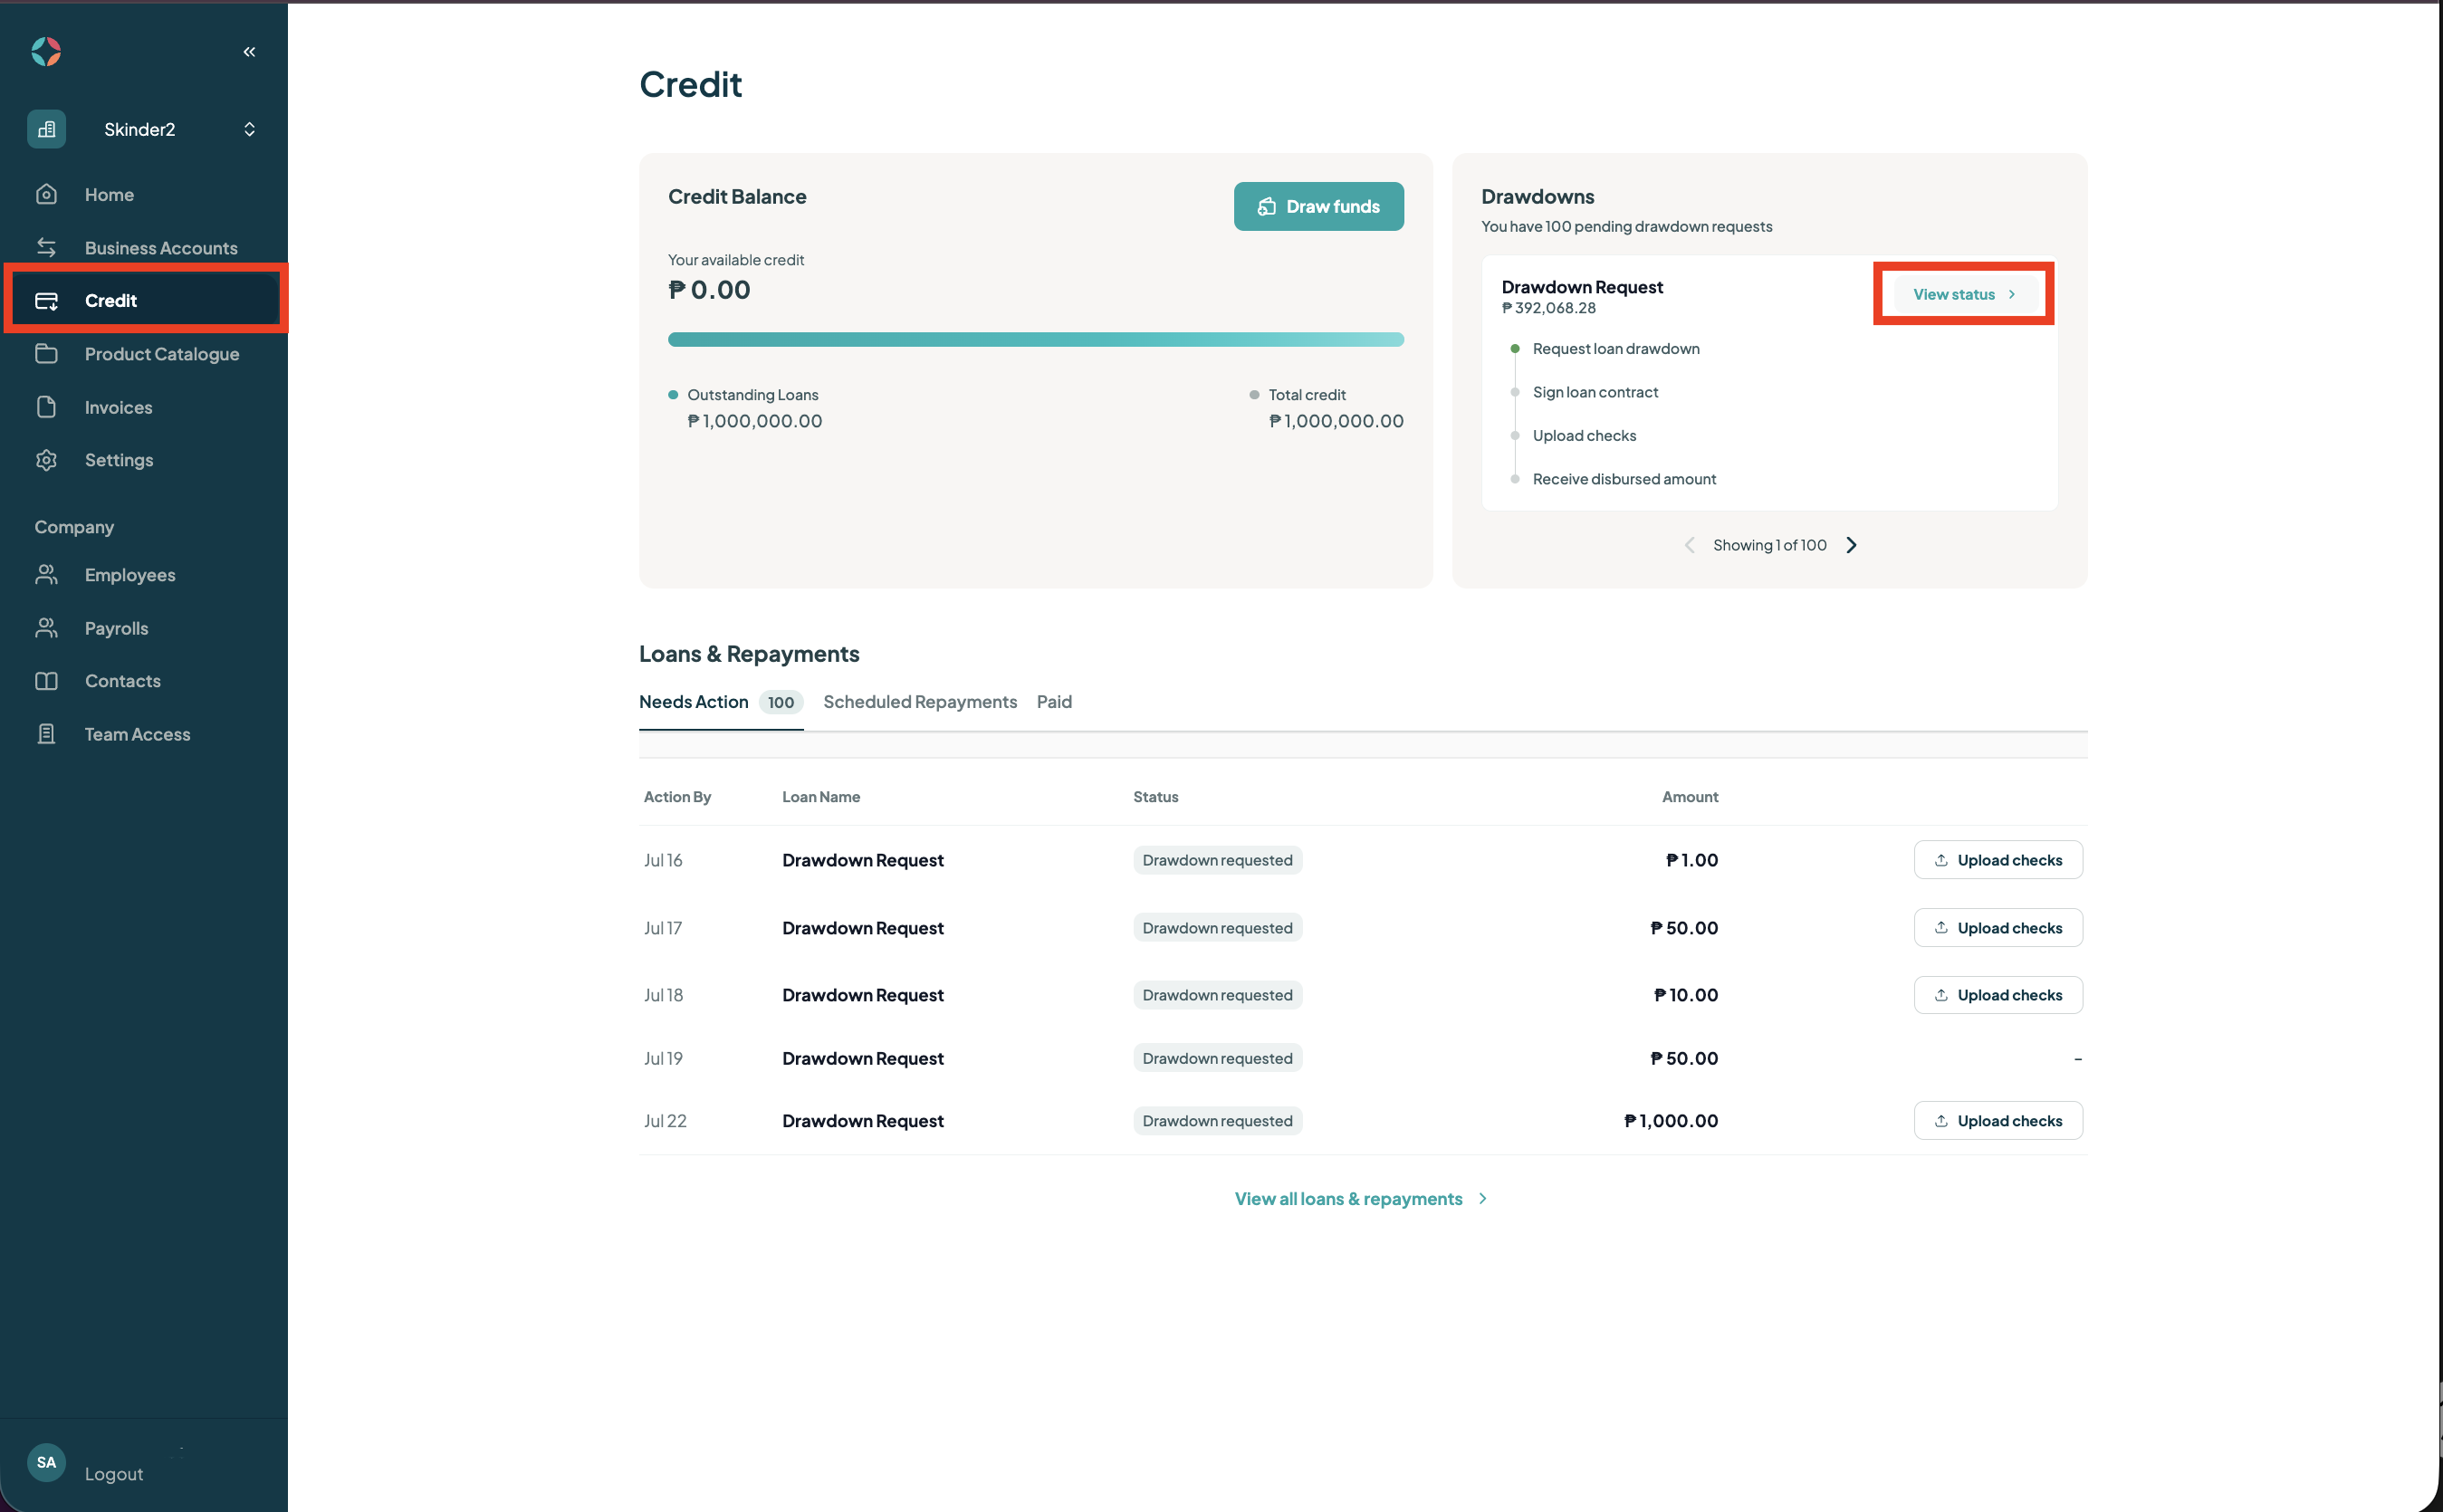The height and width of the screenshot is (1512, 2443).
Task: Click the ₱0.00 available credit value
Action: 709,290
